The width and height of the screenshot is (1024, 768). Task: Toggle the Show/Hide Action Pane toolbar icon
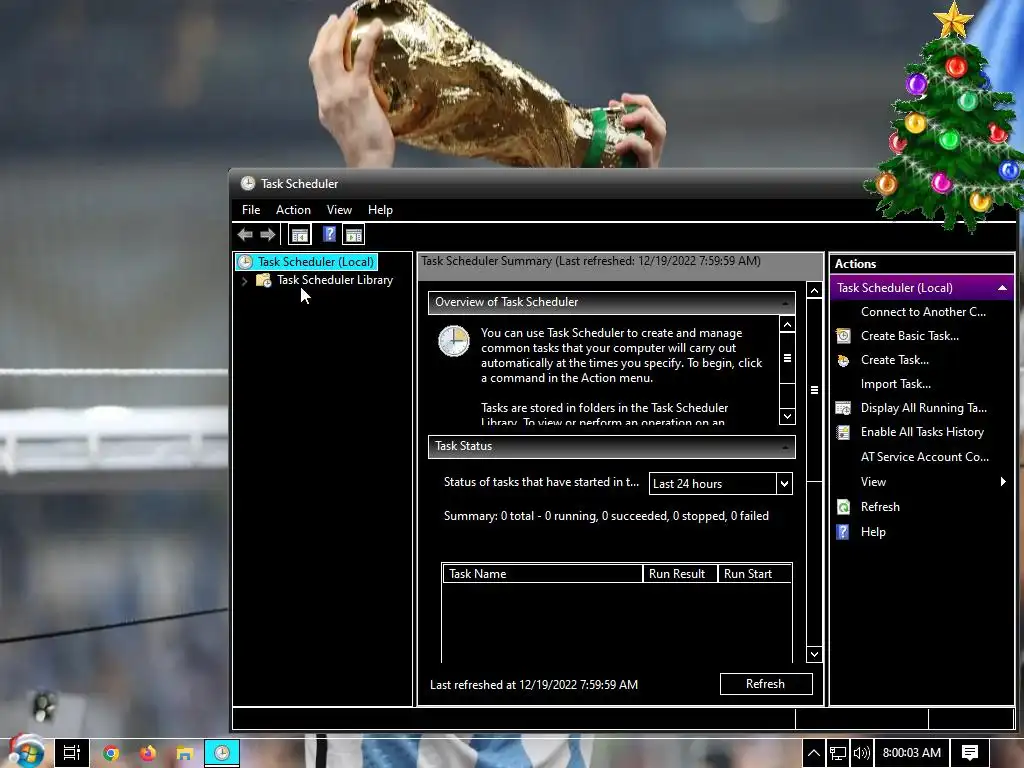click(354, 235)
